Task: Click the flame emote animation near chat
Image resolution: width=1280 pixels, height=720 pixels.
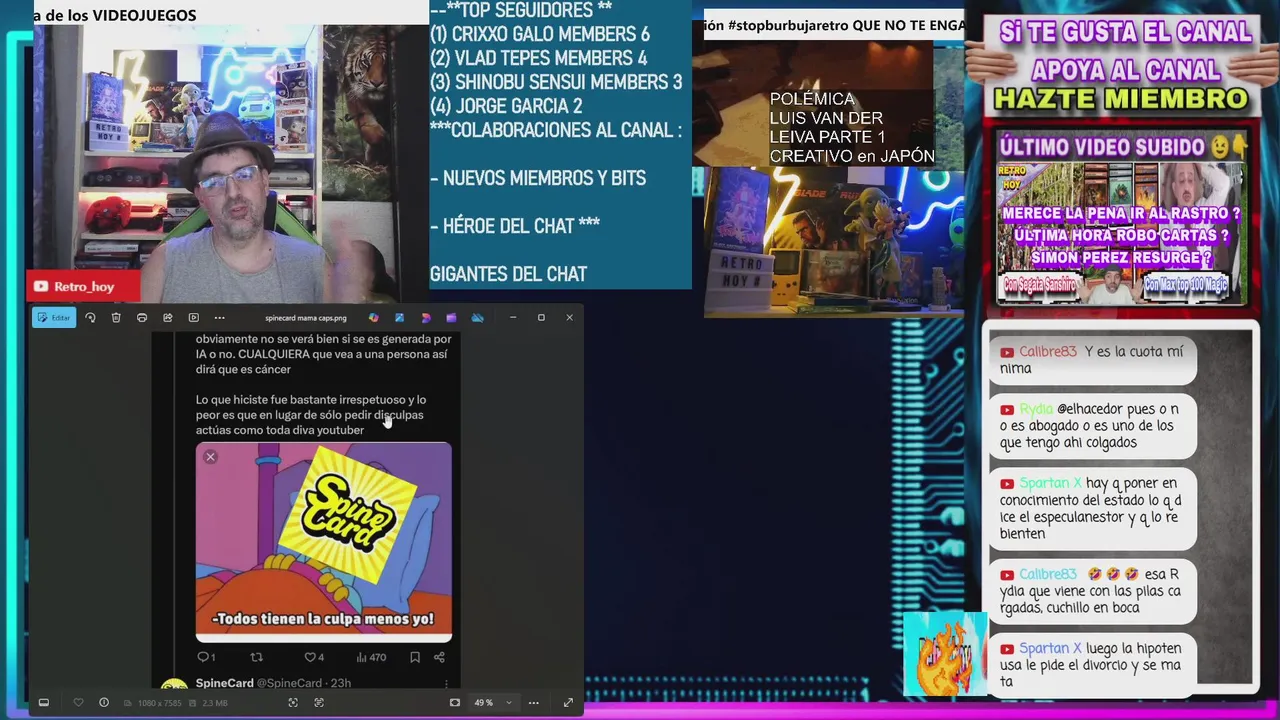Action: tap(944, 654)
